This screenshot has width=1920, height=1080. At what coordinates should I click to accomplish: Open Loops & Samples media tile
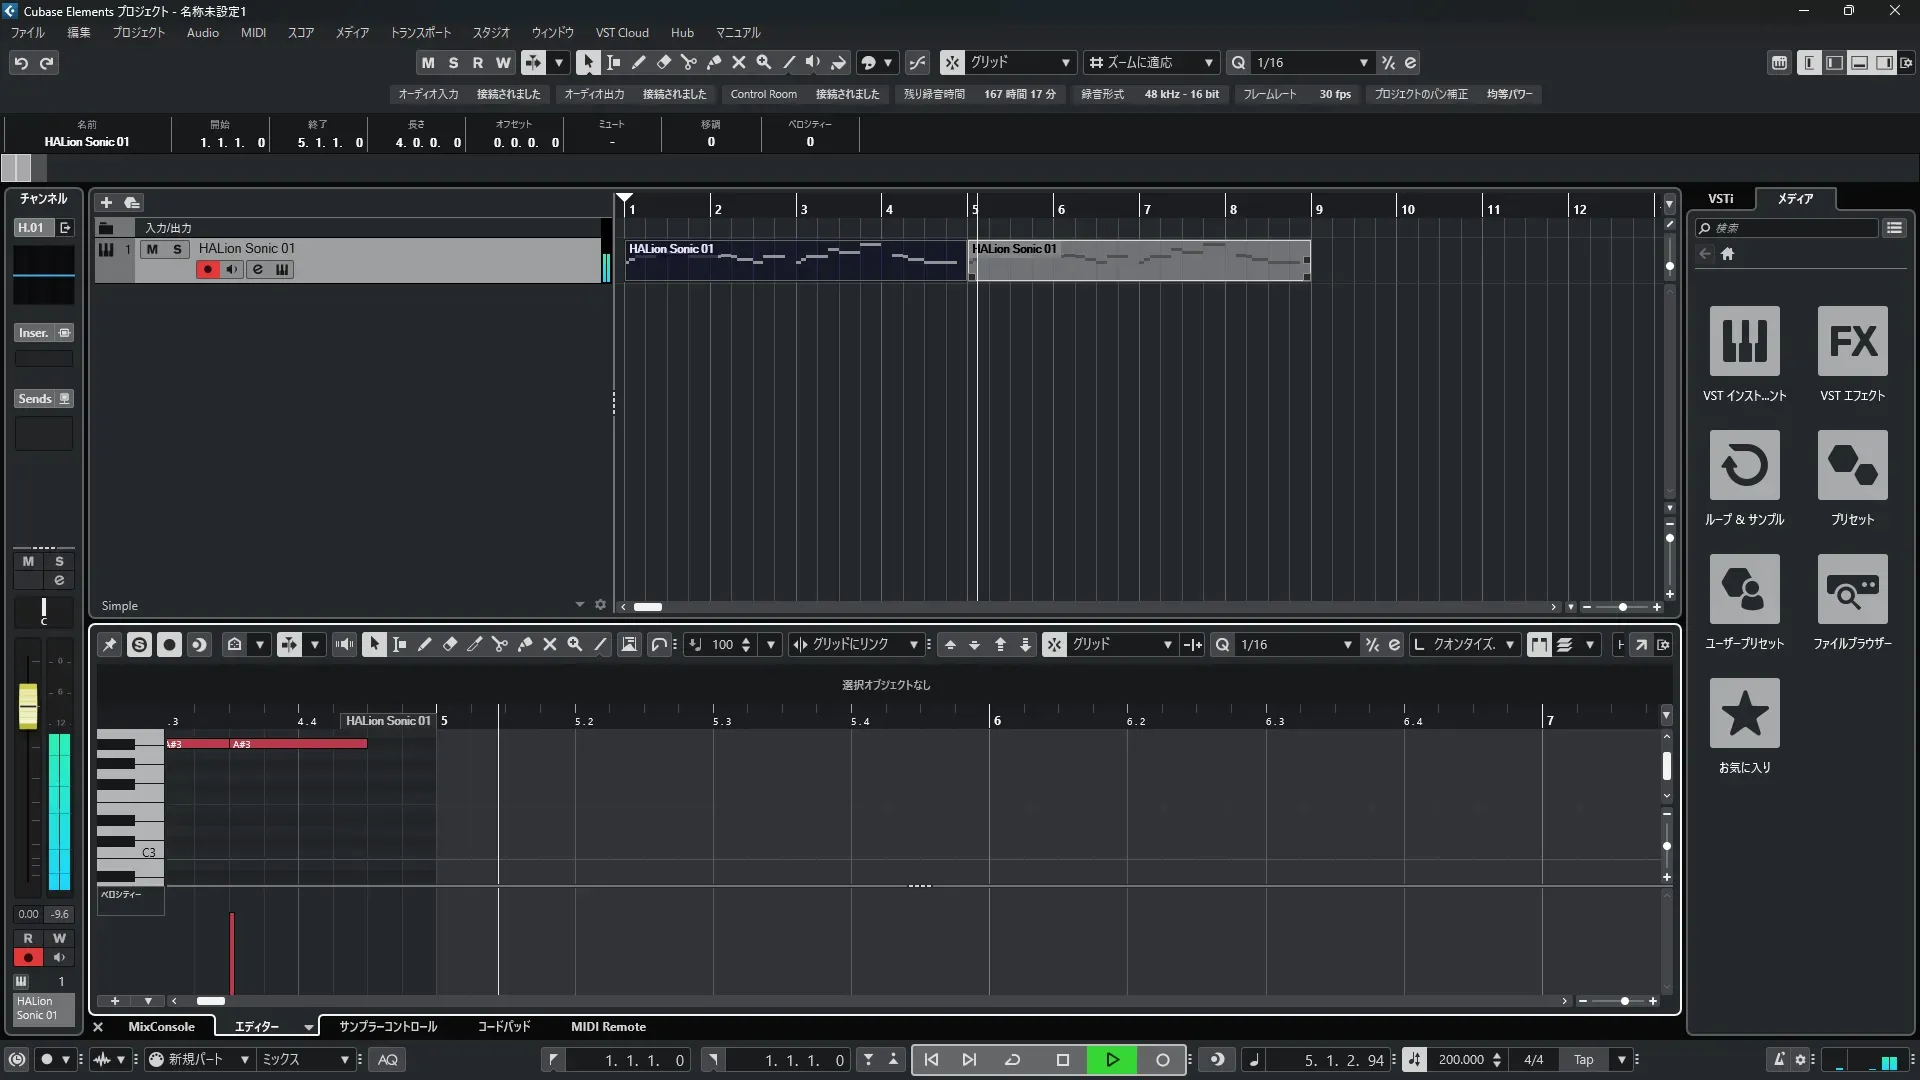tap(1744, 466)
